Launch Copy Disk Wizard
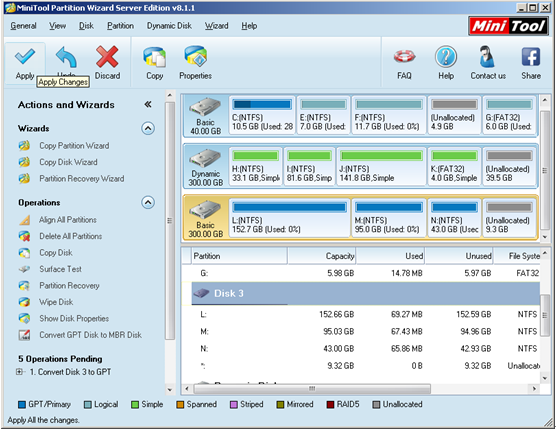 pyautogui.click(x=68, y=162)
